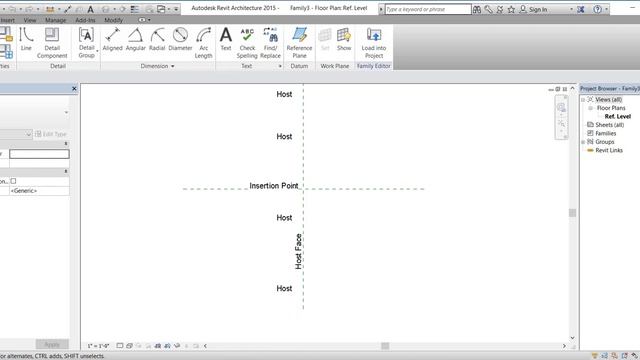
Task: Pick the Diameter dimension tool
Action: click(x=180, y=40)
